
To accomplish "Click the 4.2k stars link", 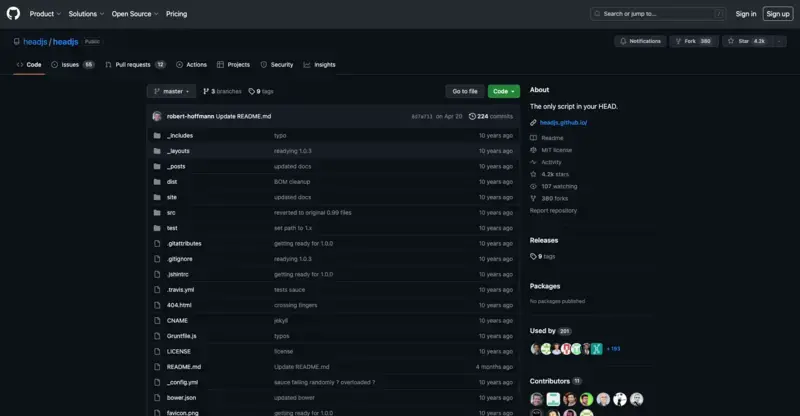I will pos(555,174).
